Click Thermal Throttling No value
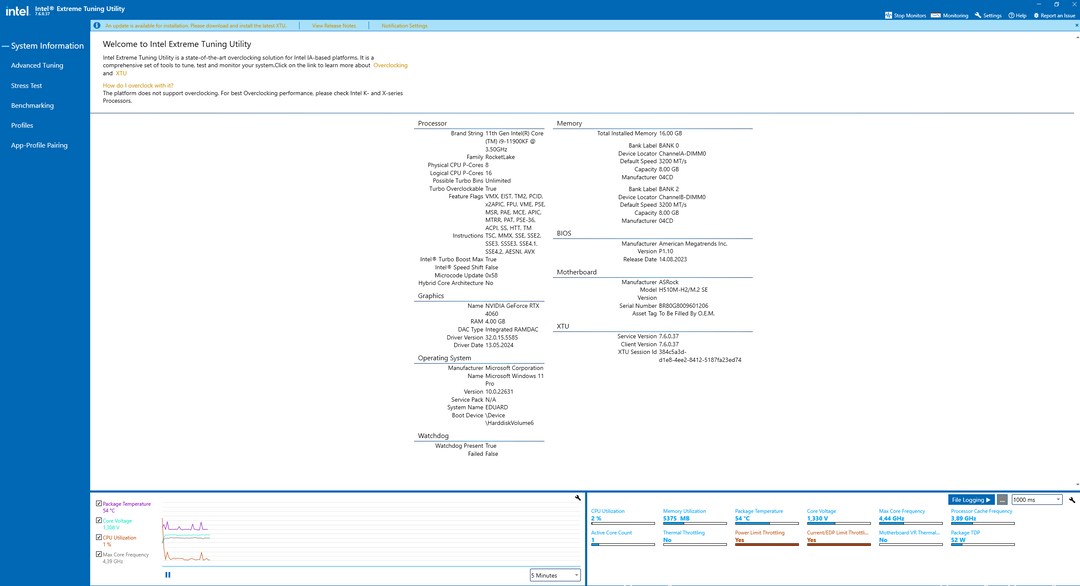This screenshot has width=1080, height=586. pyautogui.click(x=667, y=540)
